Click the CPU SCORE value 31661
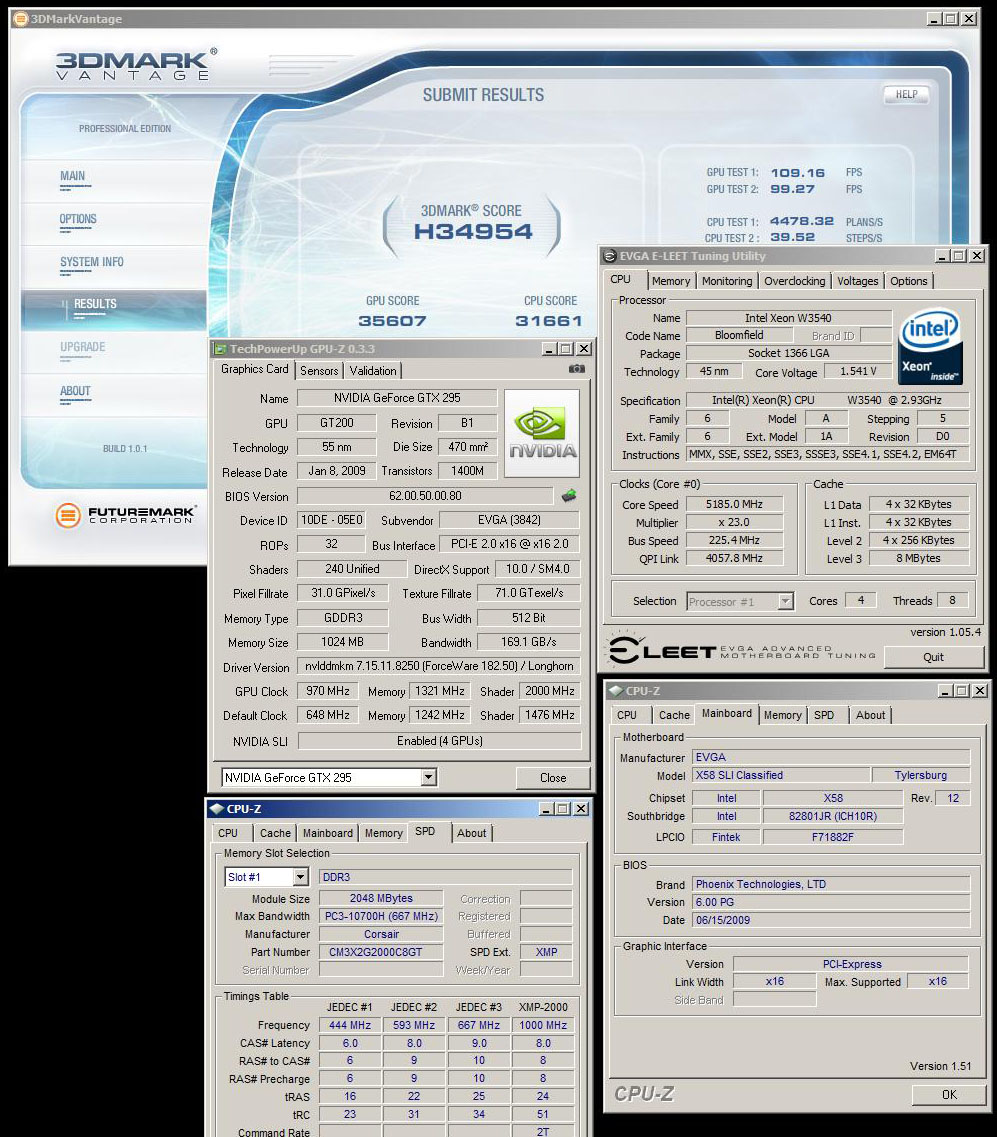 tap(549, 321)
